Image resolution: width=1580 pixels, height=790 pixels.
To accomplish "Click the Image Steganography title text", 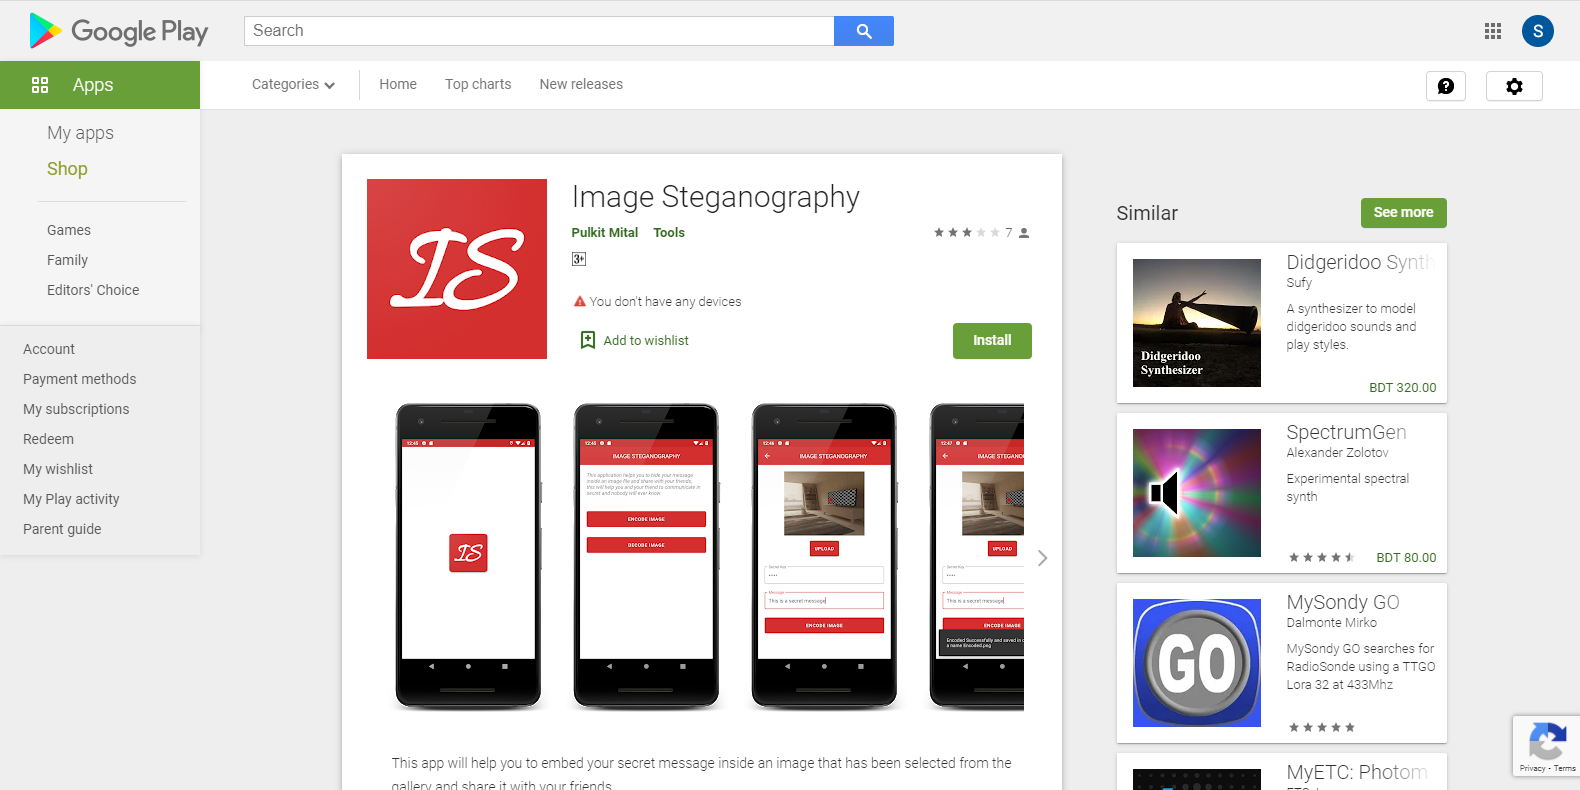I will click(x=716, y=197).
